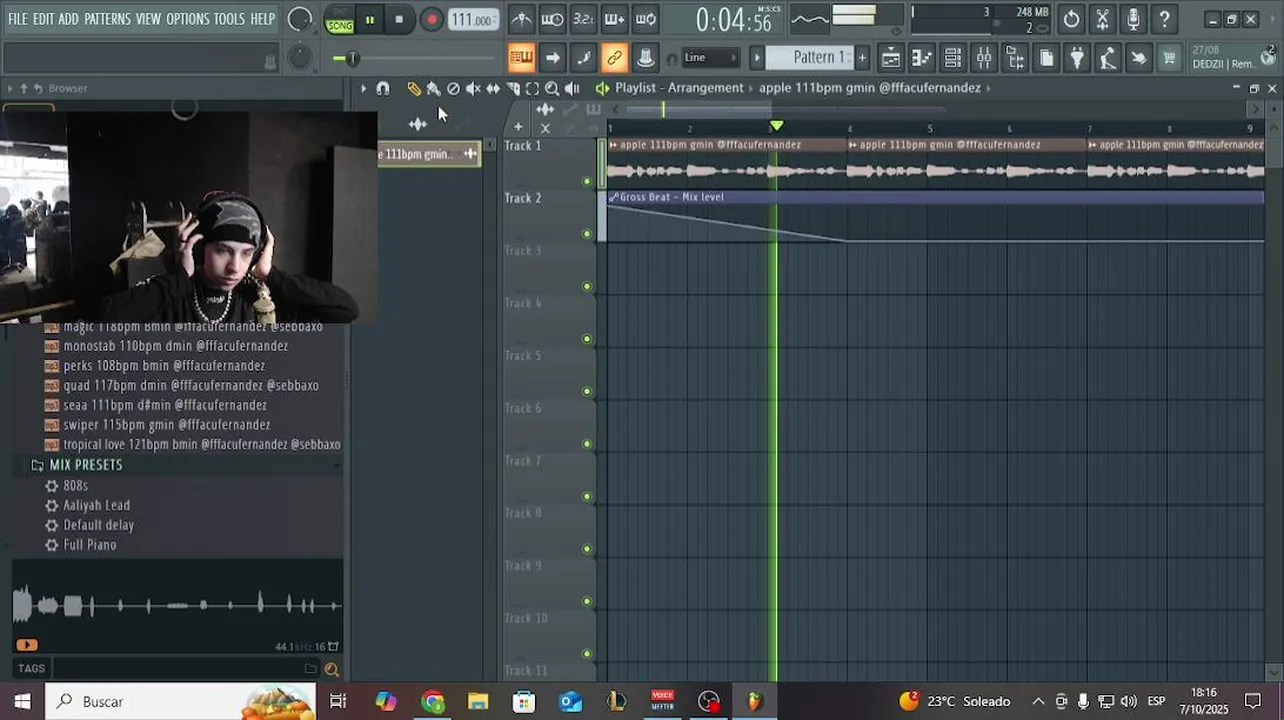
Task: Open the EDIT menu
Action: point(43,19)
